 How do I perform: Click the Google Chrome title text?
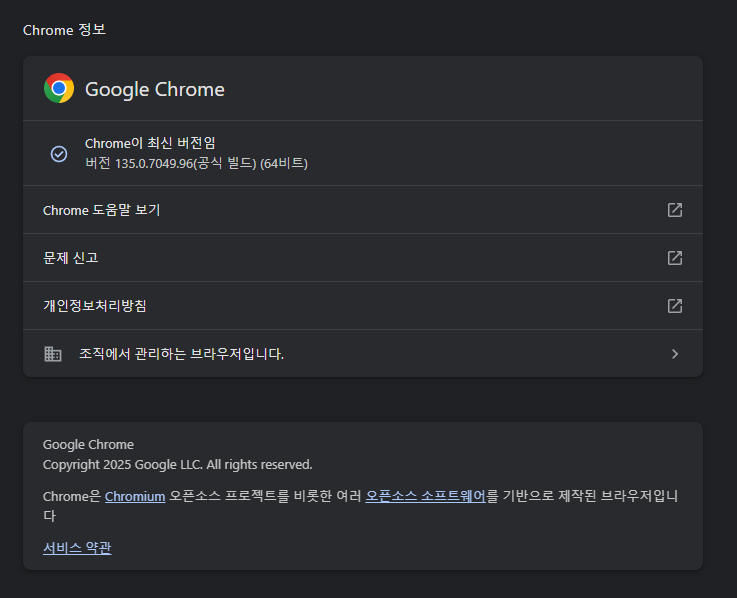coord(155,89)
